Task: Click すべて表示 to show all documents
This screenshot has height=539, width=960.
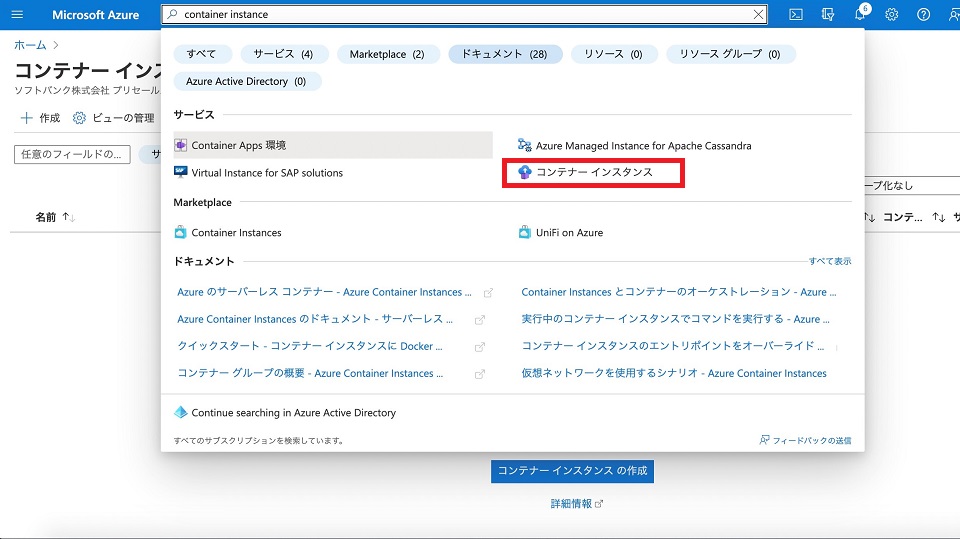Action: click(x=830, y=261)
